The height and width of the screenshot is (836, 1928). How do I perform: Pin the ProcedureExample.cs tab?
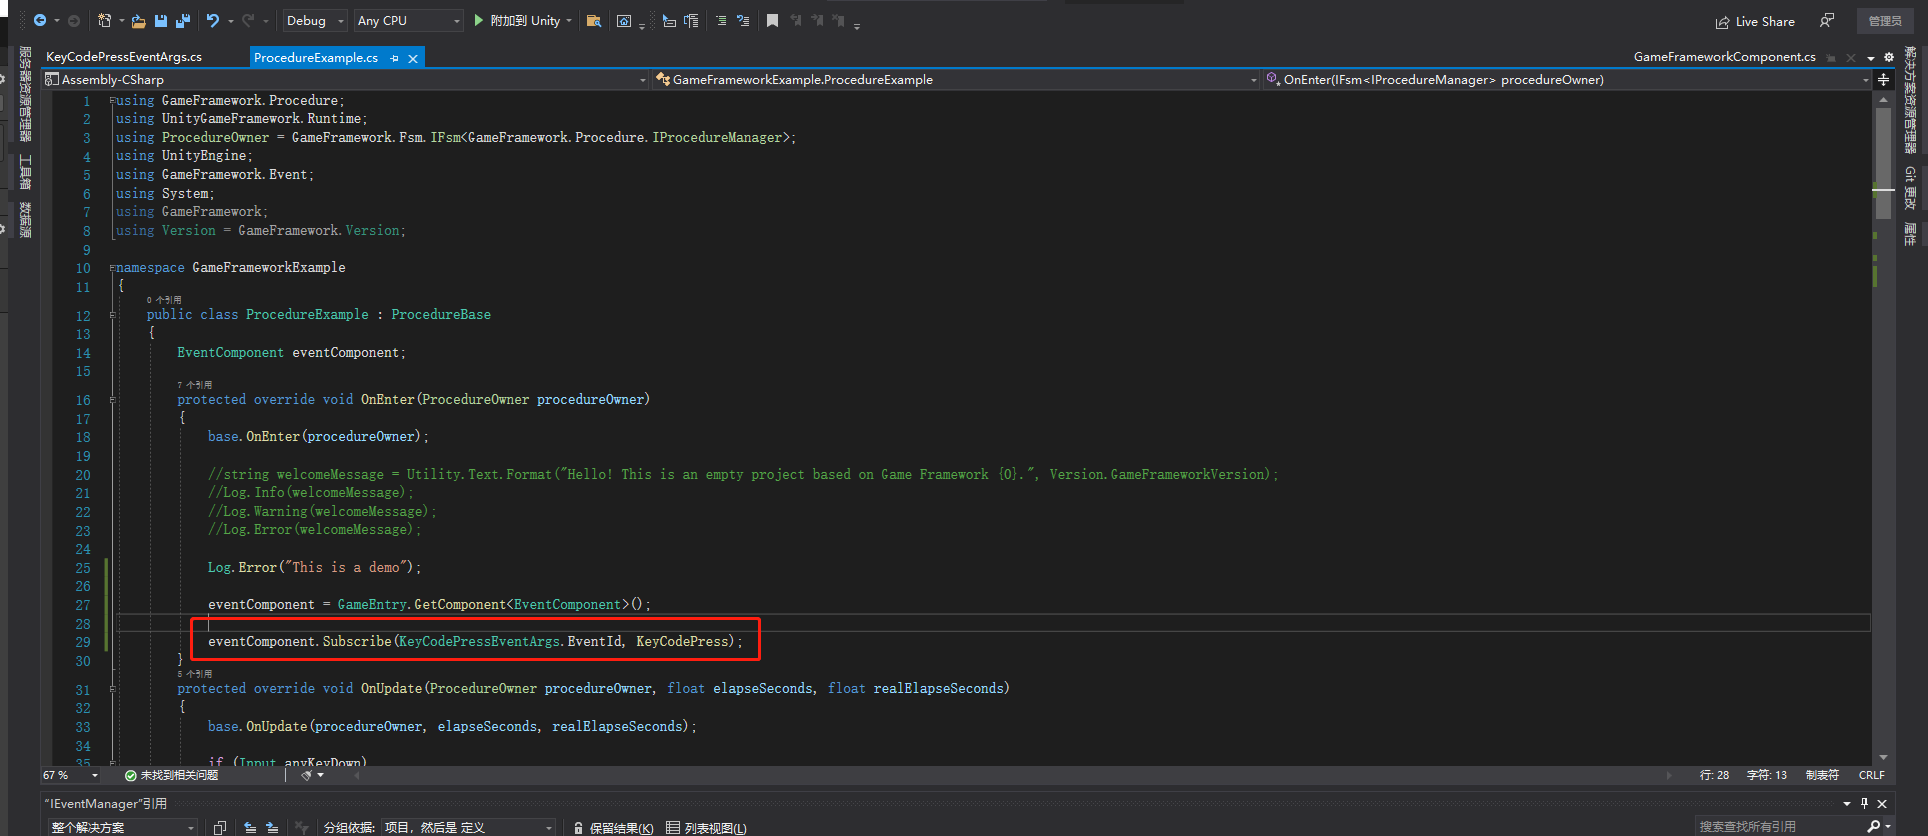coord(394,58)
